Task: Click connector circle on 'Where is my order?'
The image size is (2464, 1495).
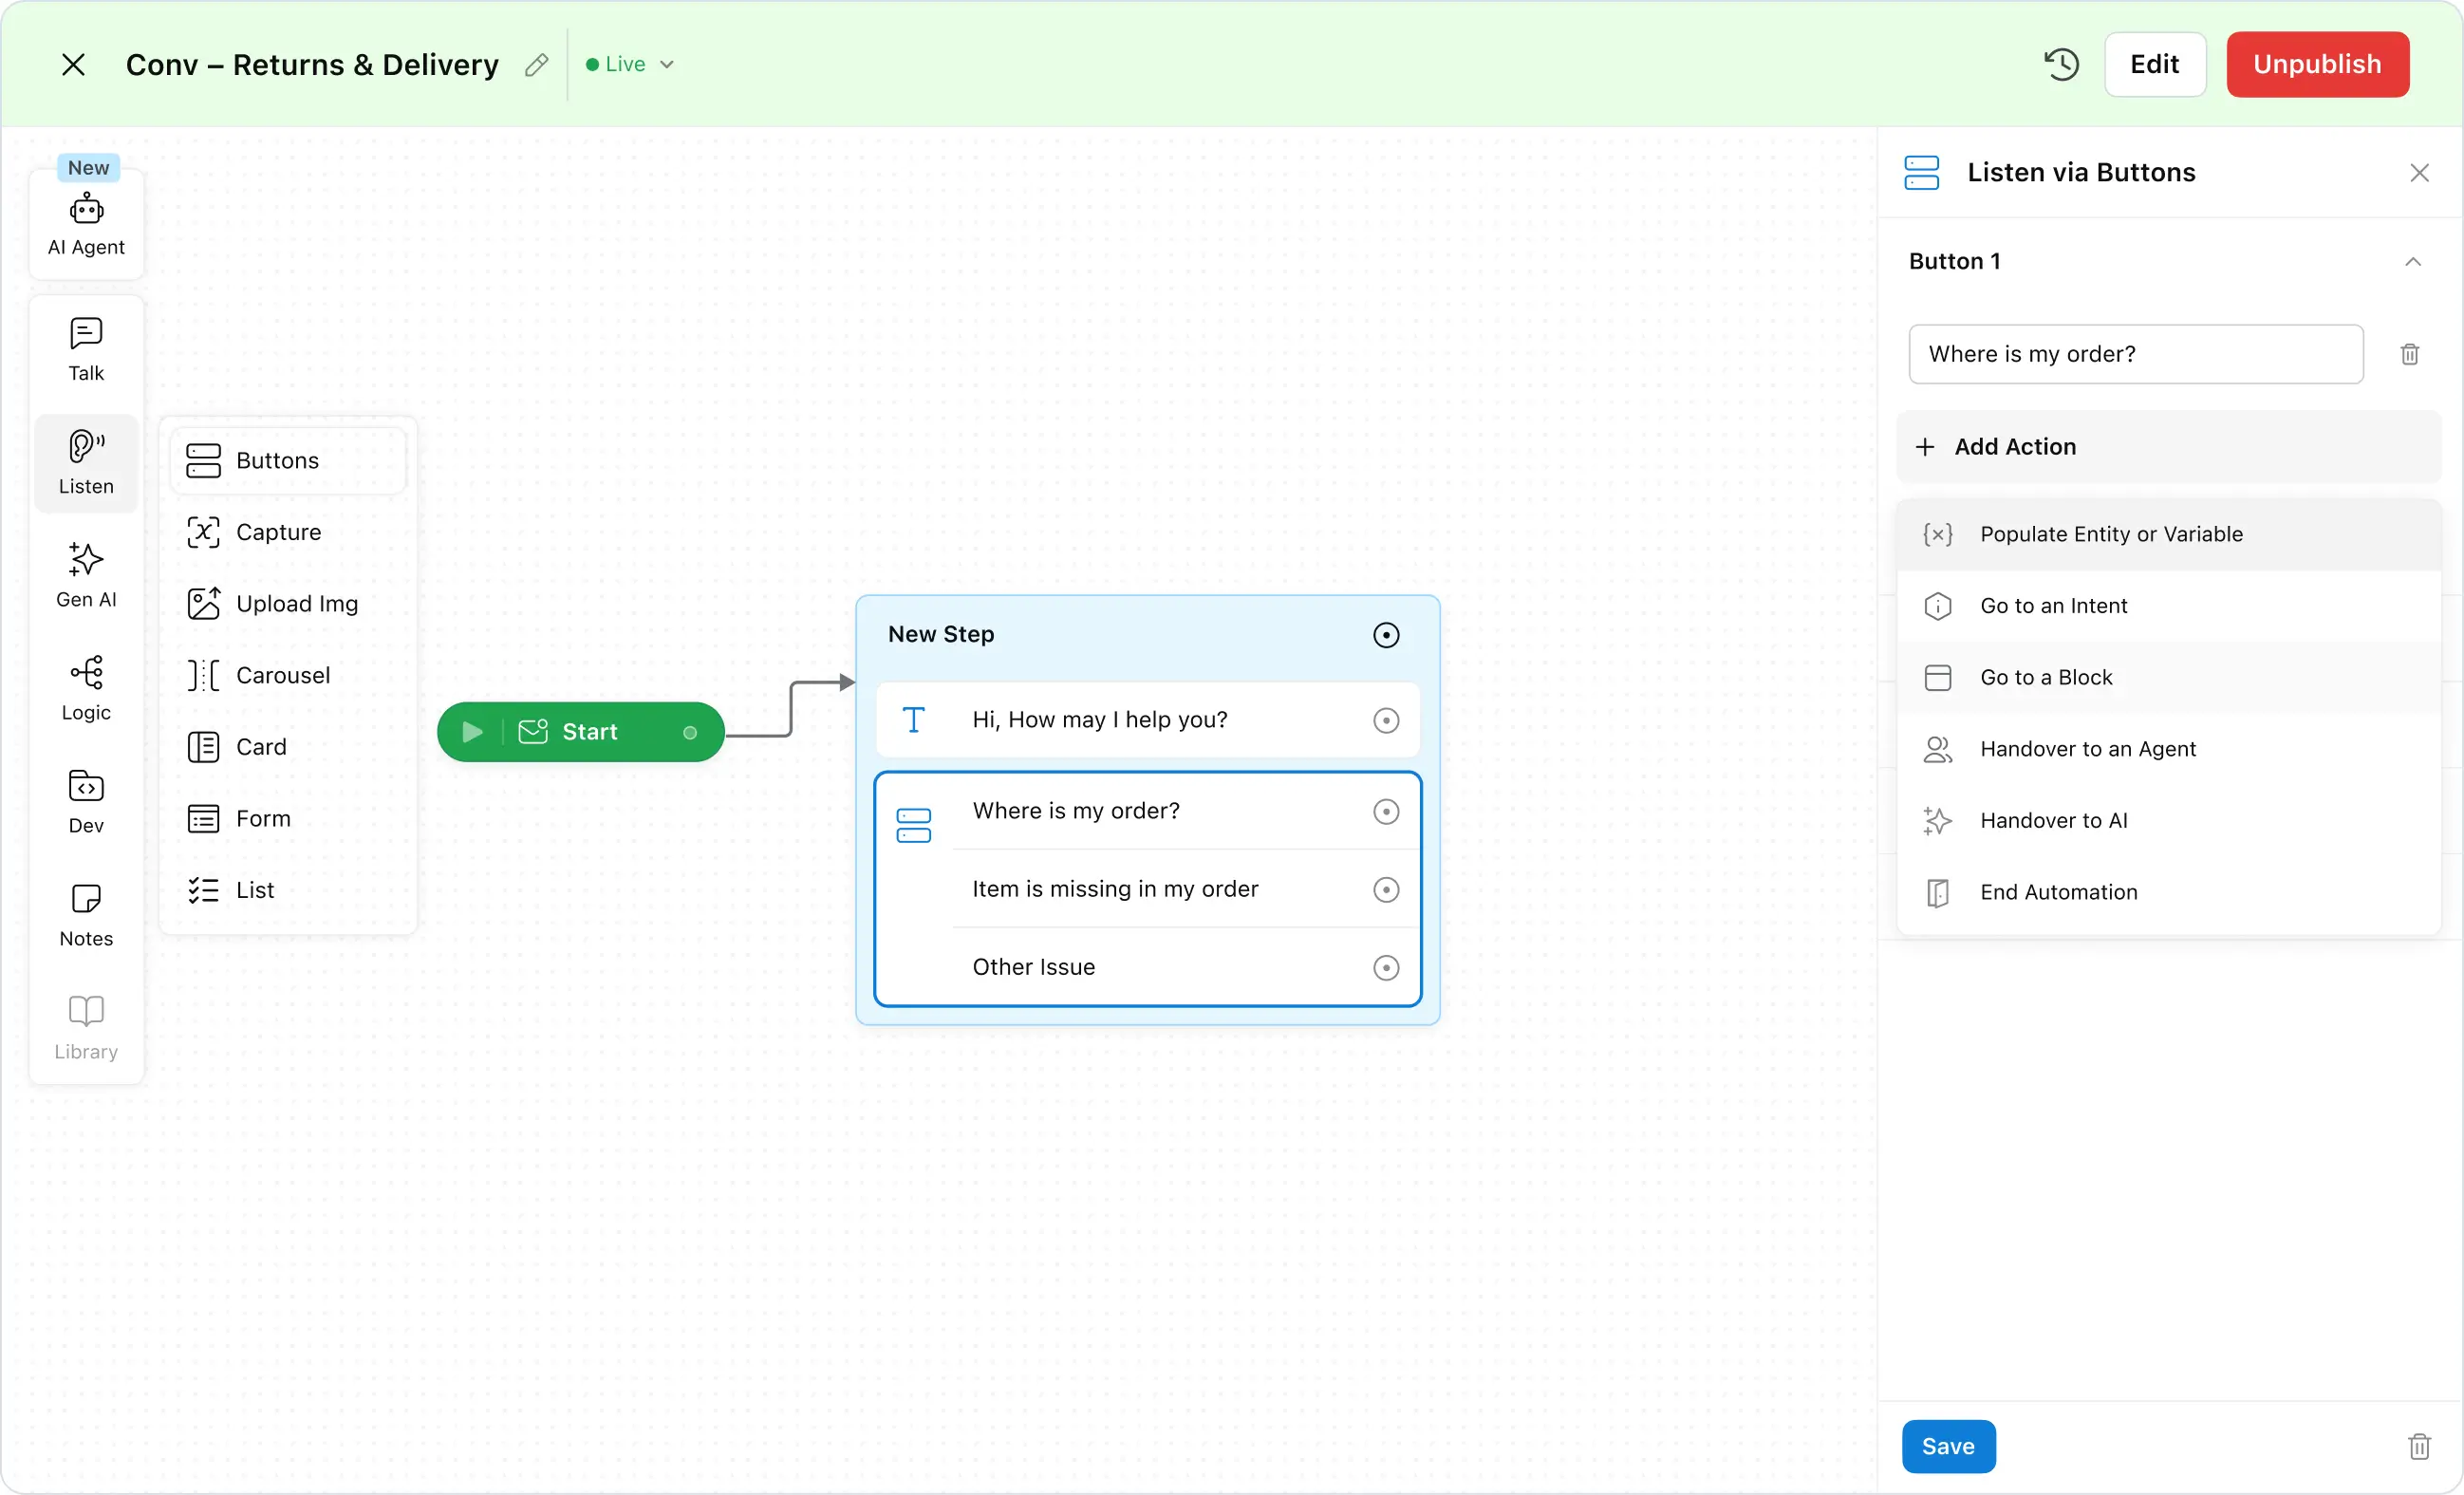Action: [1385, 811]
